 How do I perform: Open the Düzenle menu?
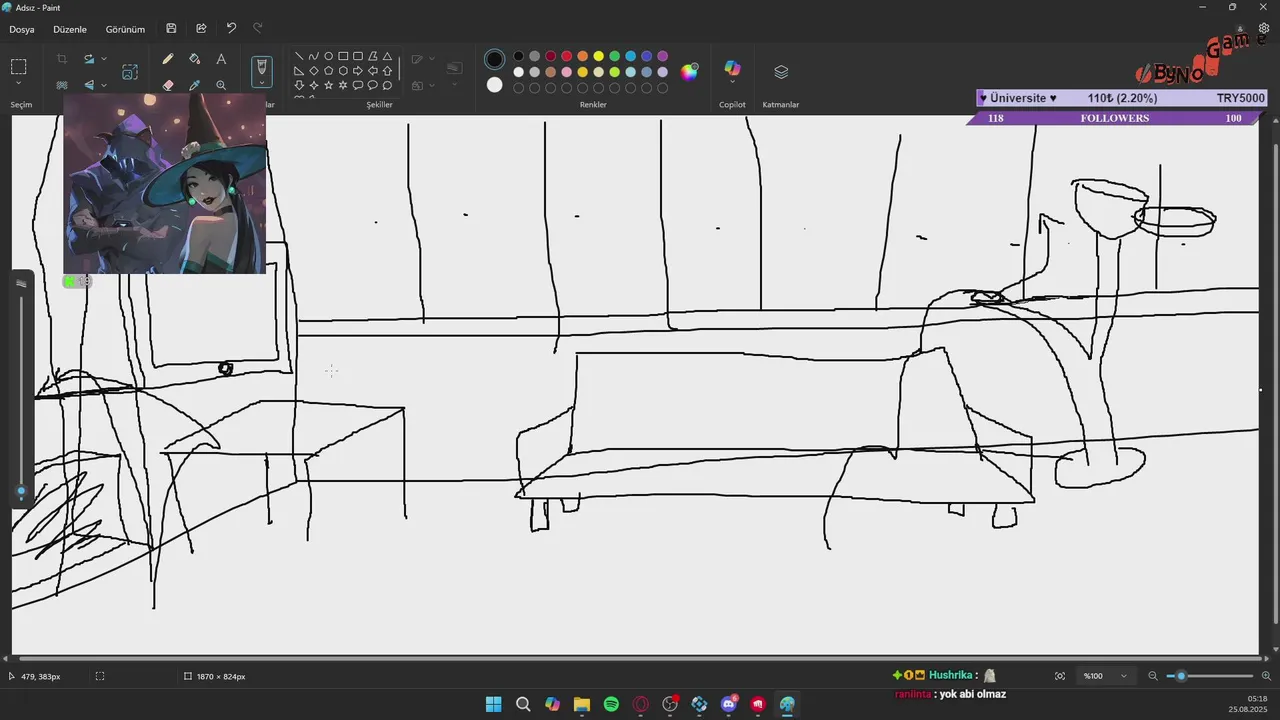[70, 29]
